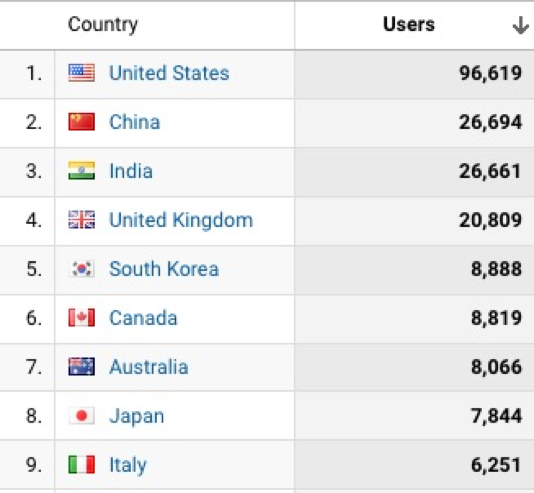Click the Italy flag icon

click(81, 465)
